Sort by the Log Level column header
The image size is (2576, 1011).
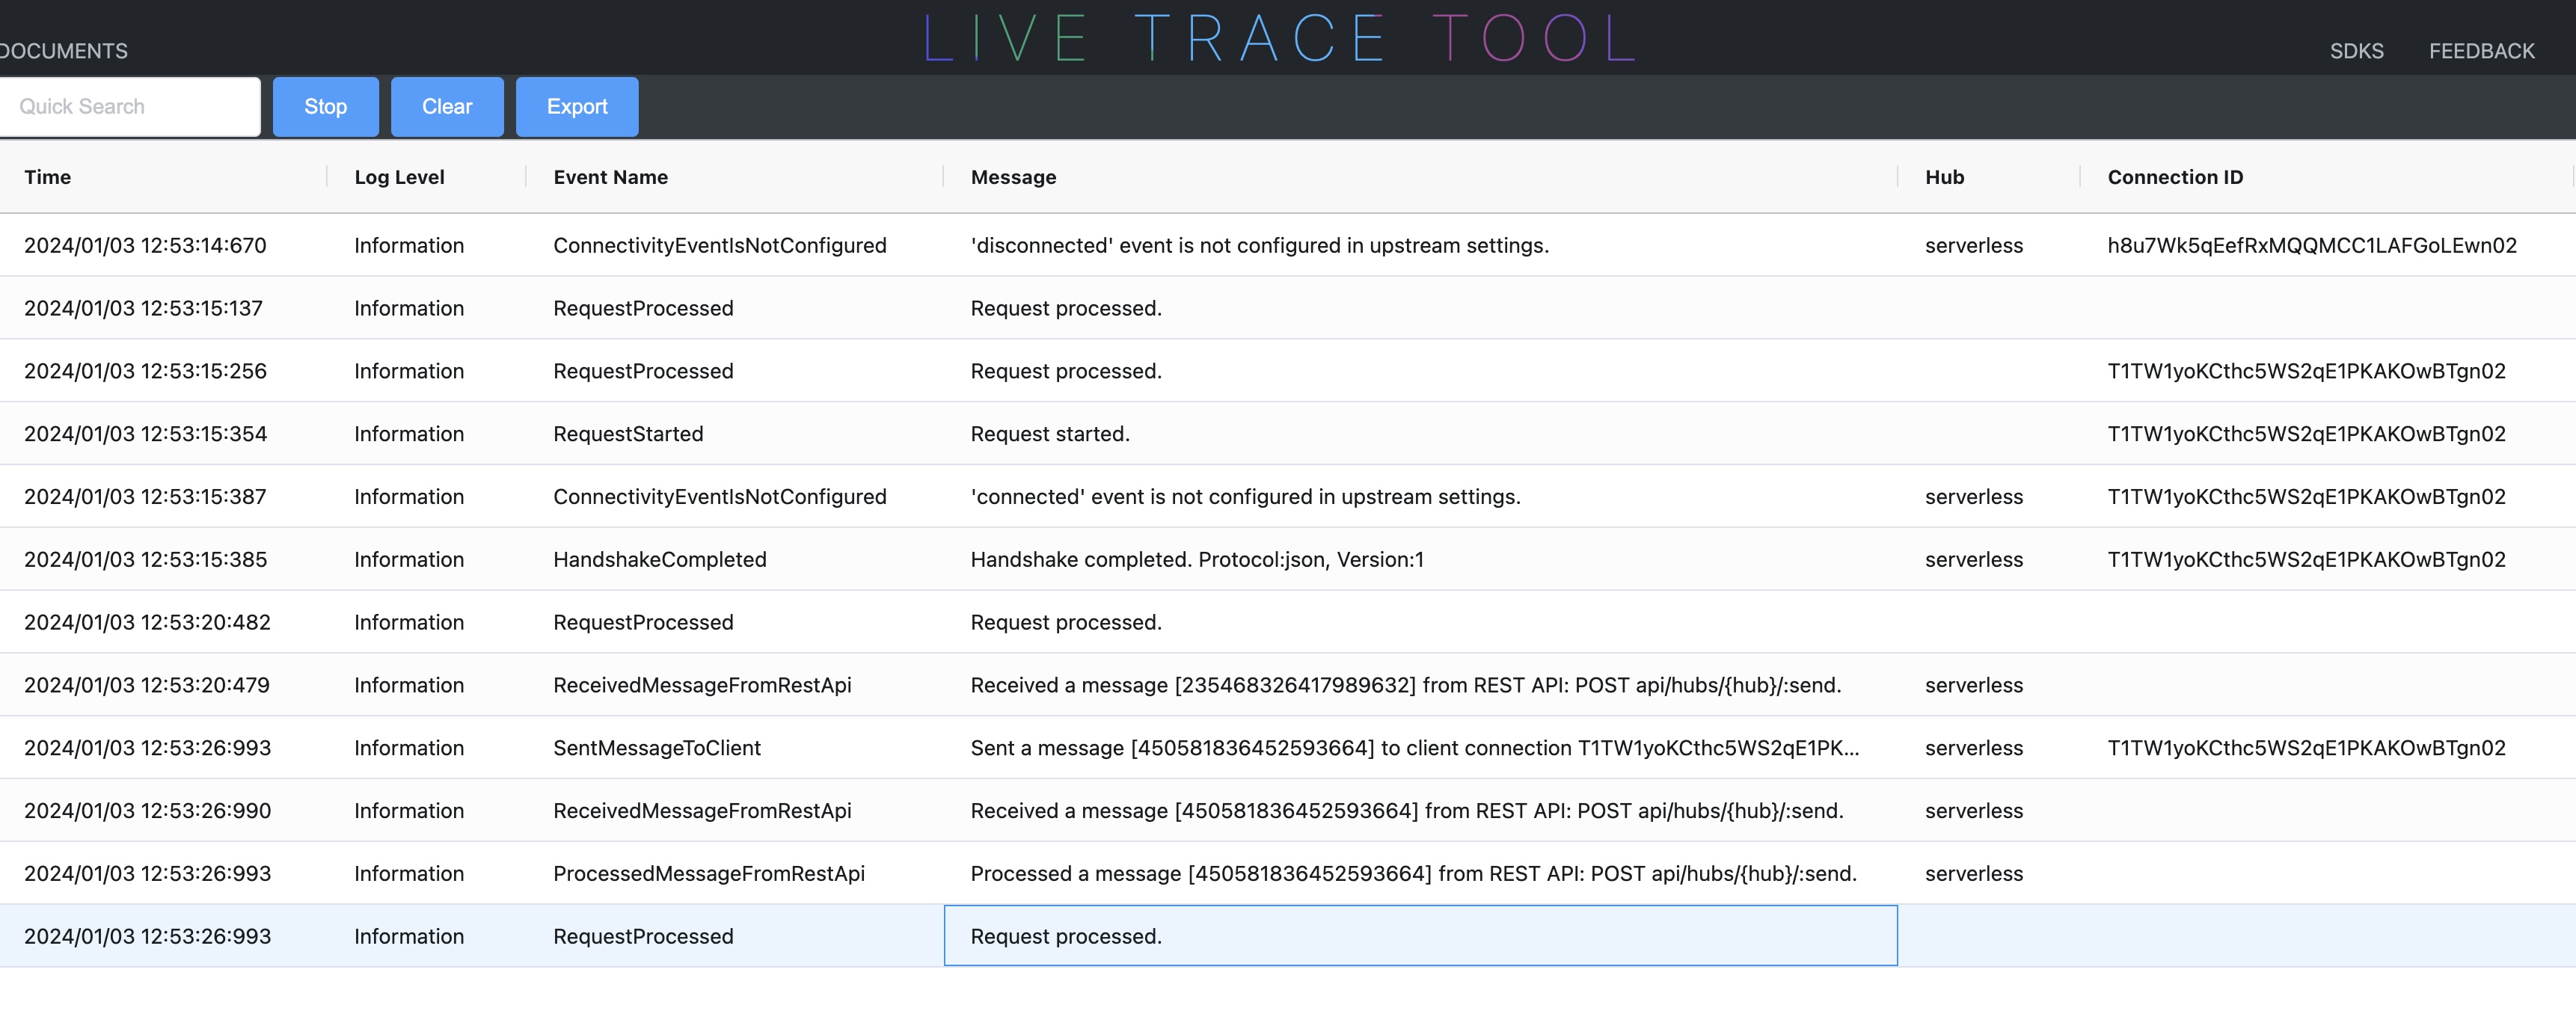(399, 177)
